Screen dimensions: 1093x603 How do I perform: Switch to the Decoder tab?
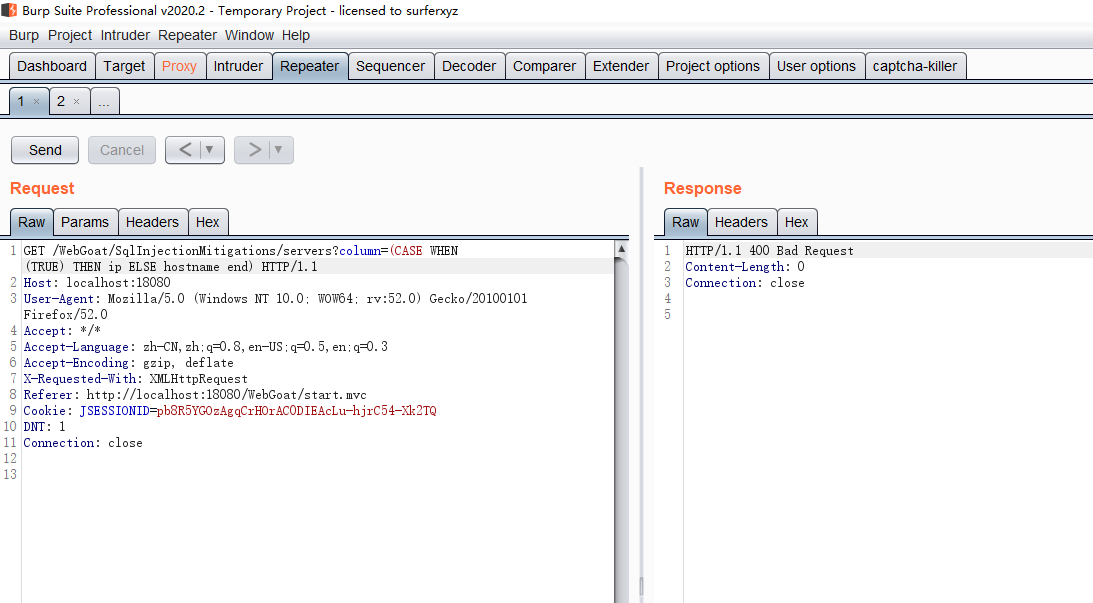pyautogui.click(x=469, y=66)
